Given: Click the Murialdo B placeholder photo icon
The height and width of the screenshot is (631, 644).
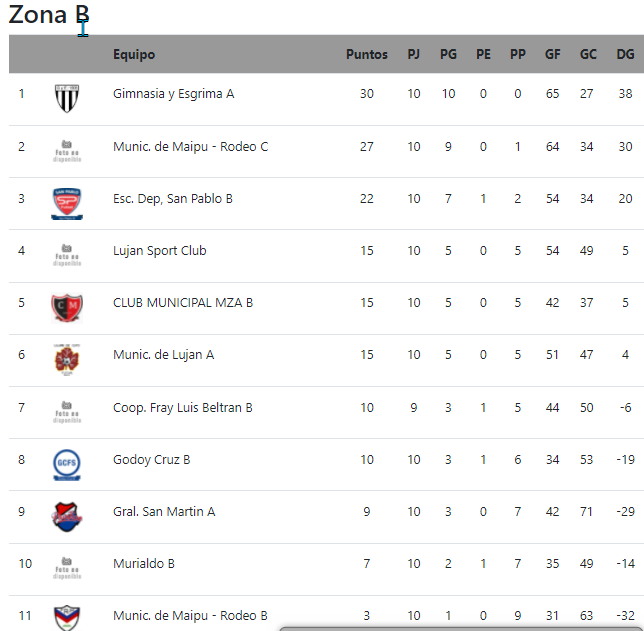Looking at the screenshot, I should (x=67, y=568).
